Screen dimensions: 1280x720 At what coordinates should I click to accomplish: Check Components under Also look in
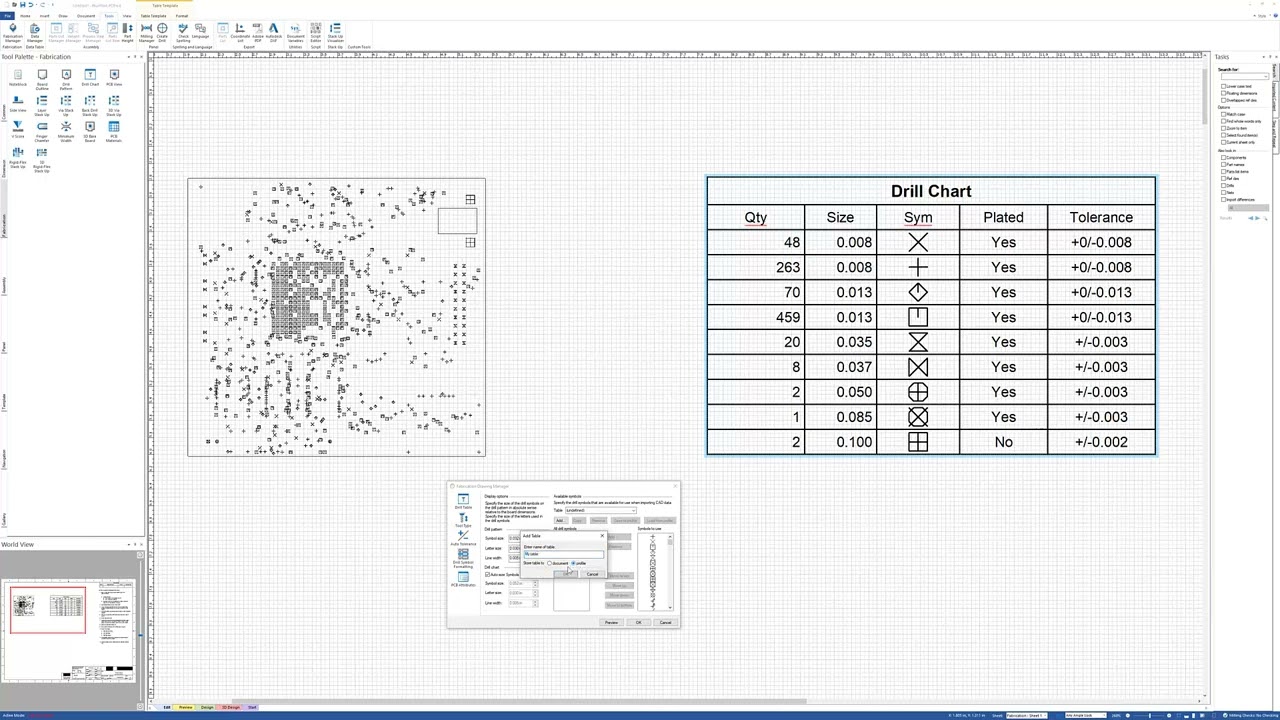pos(1223,158)
